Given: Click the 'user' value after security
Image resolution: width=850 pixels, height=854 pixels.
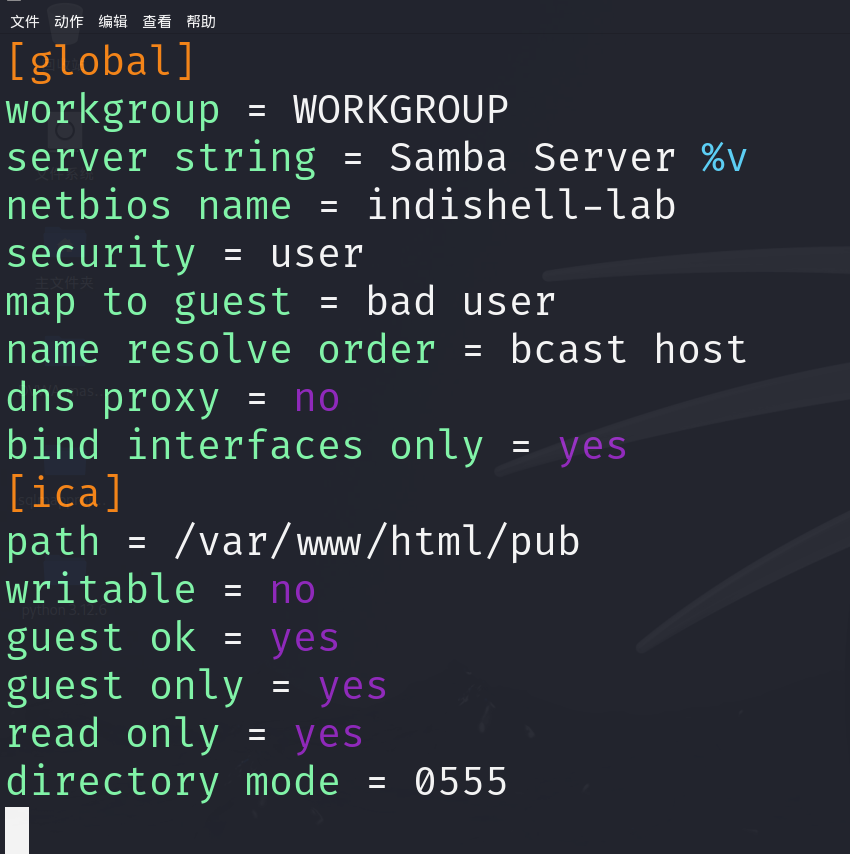Looking at the screenshot, I should [317, 254].
